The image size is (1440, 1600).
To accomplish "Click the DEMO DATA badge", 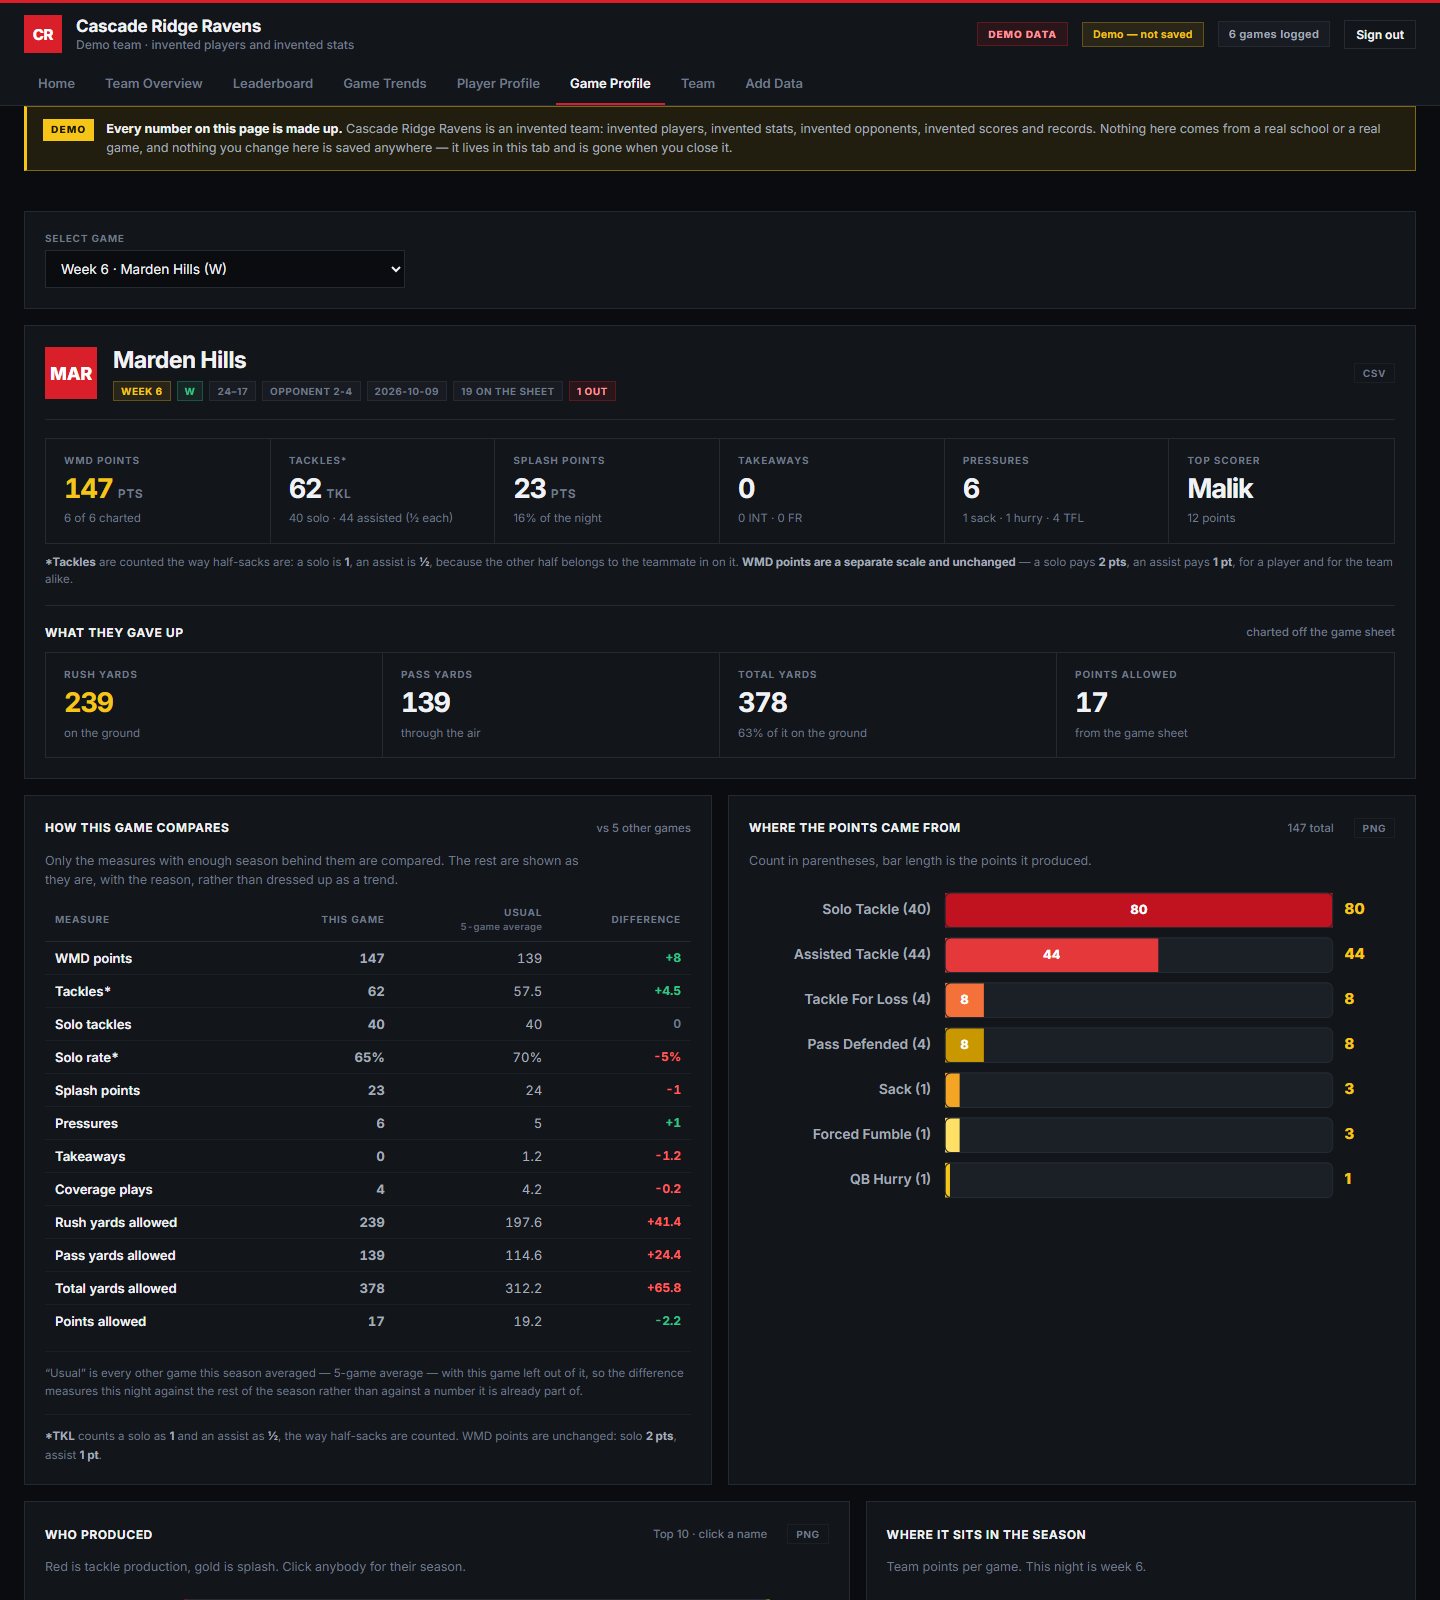I will click(x=1022, y=34).
